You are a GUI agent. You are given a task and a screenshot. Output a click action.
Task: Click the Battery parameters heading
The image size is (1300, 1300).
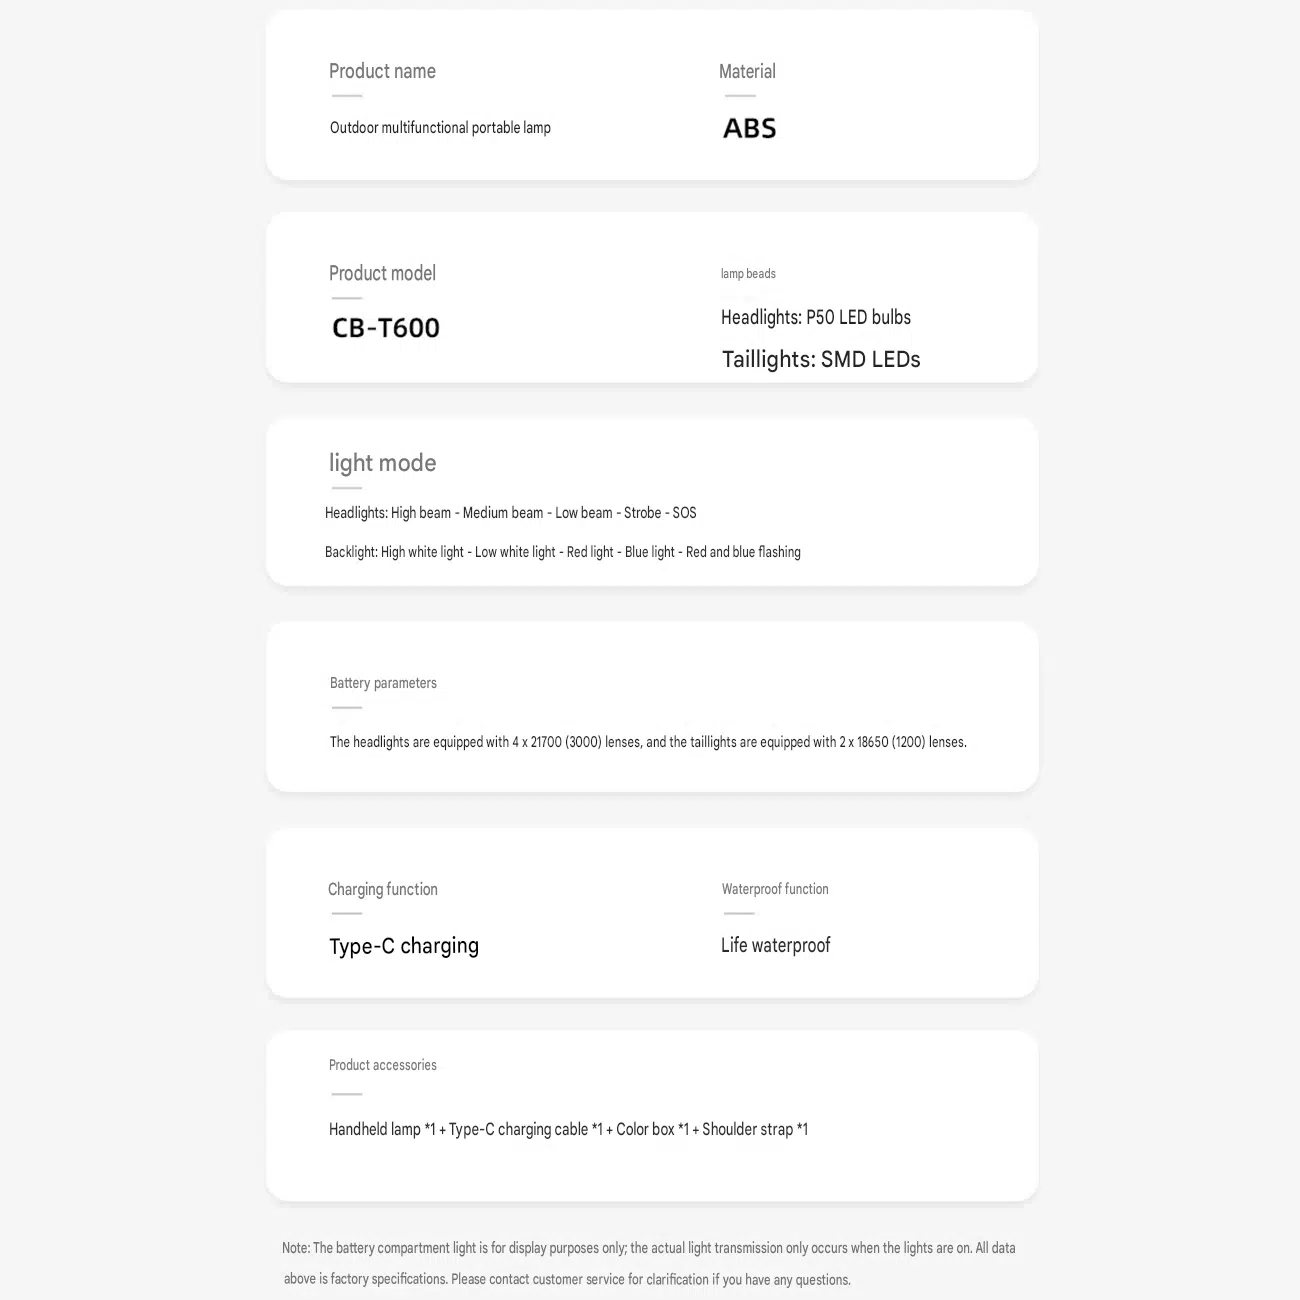[x=383, y=683]
